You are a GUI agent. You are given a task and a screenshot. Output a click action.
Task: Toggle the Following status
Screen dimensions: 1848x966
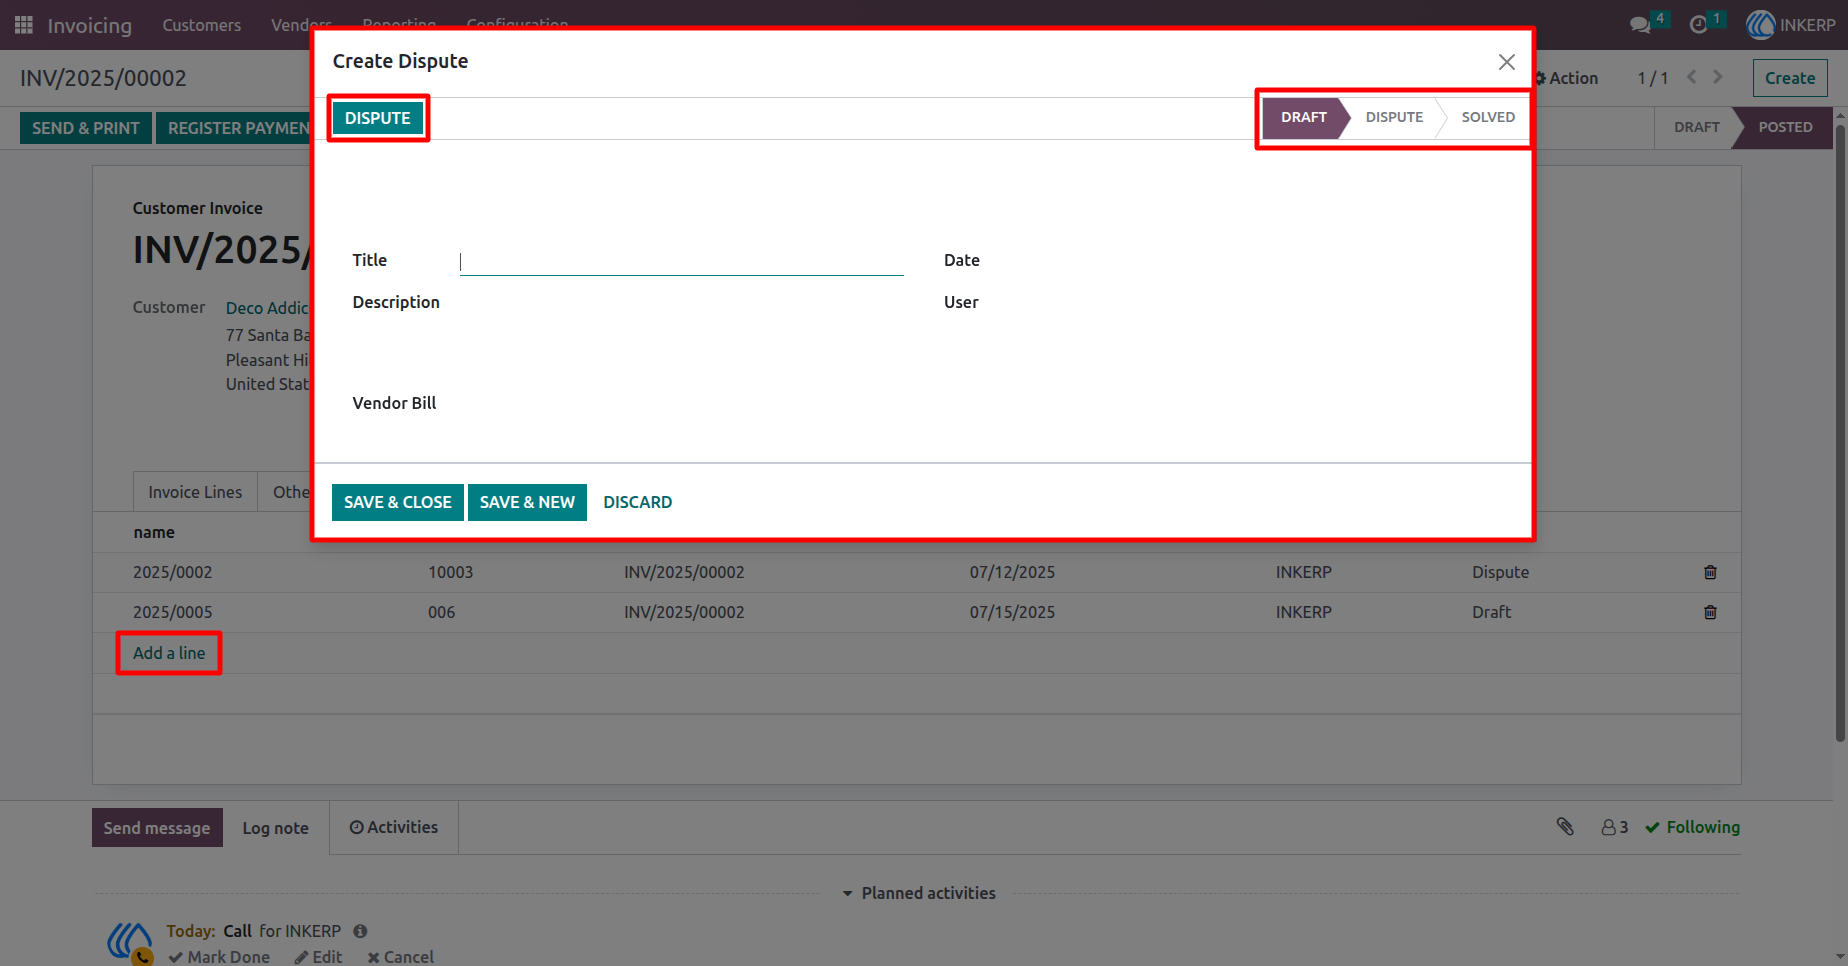(1692, 827)
